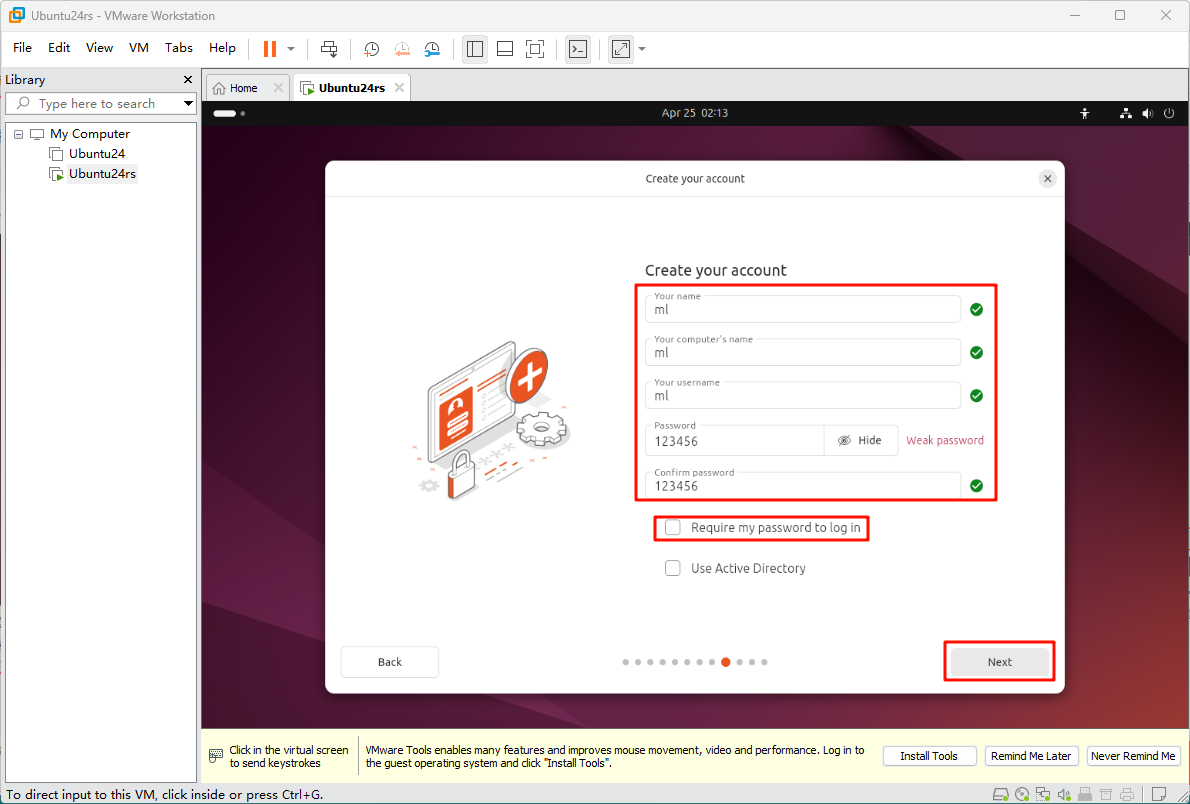The width and height of the screenshot is (1190, 804).
Task: Hide the password with the Hide button
Action: coord(861,440)
